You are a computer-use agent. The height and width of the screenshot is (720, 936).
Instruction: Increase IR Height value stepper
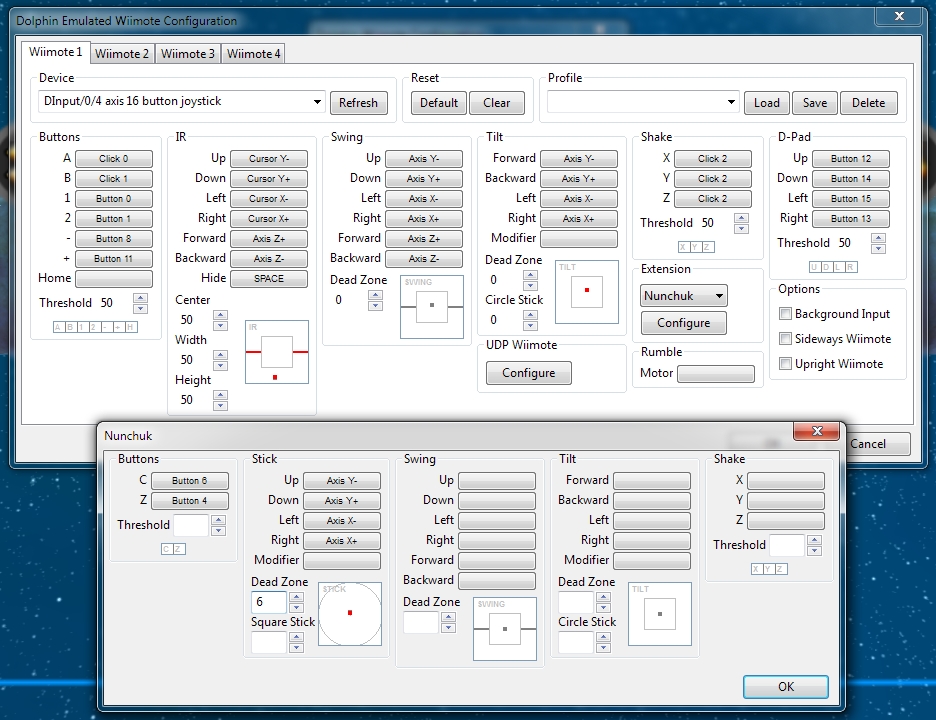[x=220, y=395]
